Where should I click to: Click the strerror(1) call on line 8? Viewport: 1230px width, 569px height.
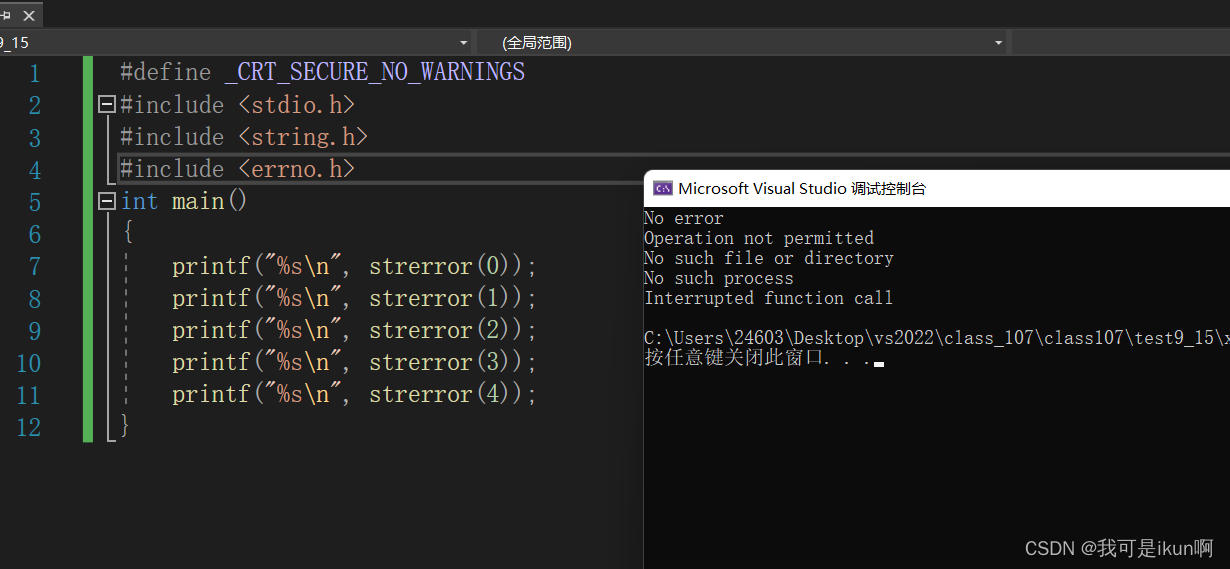(446, 298)
